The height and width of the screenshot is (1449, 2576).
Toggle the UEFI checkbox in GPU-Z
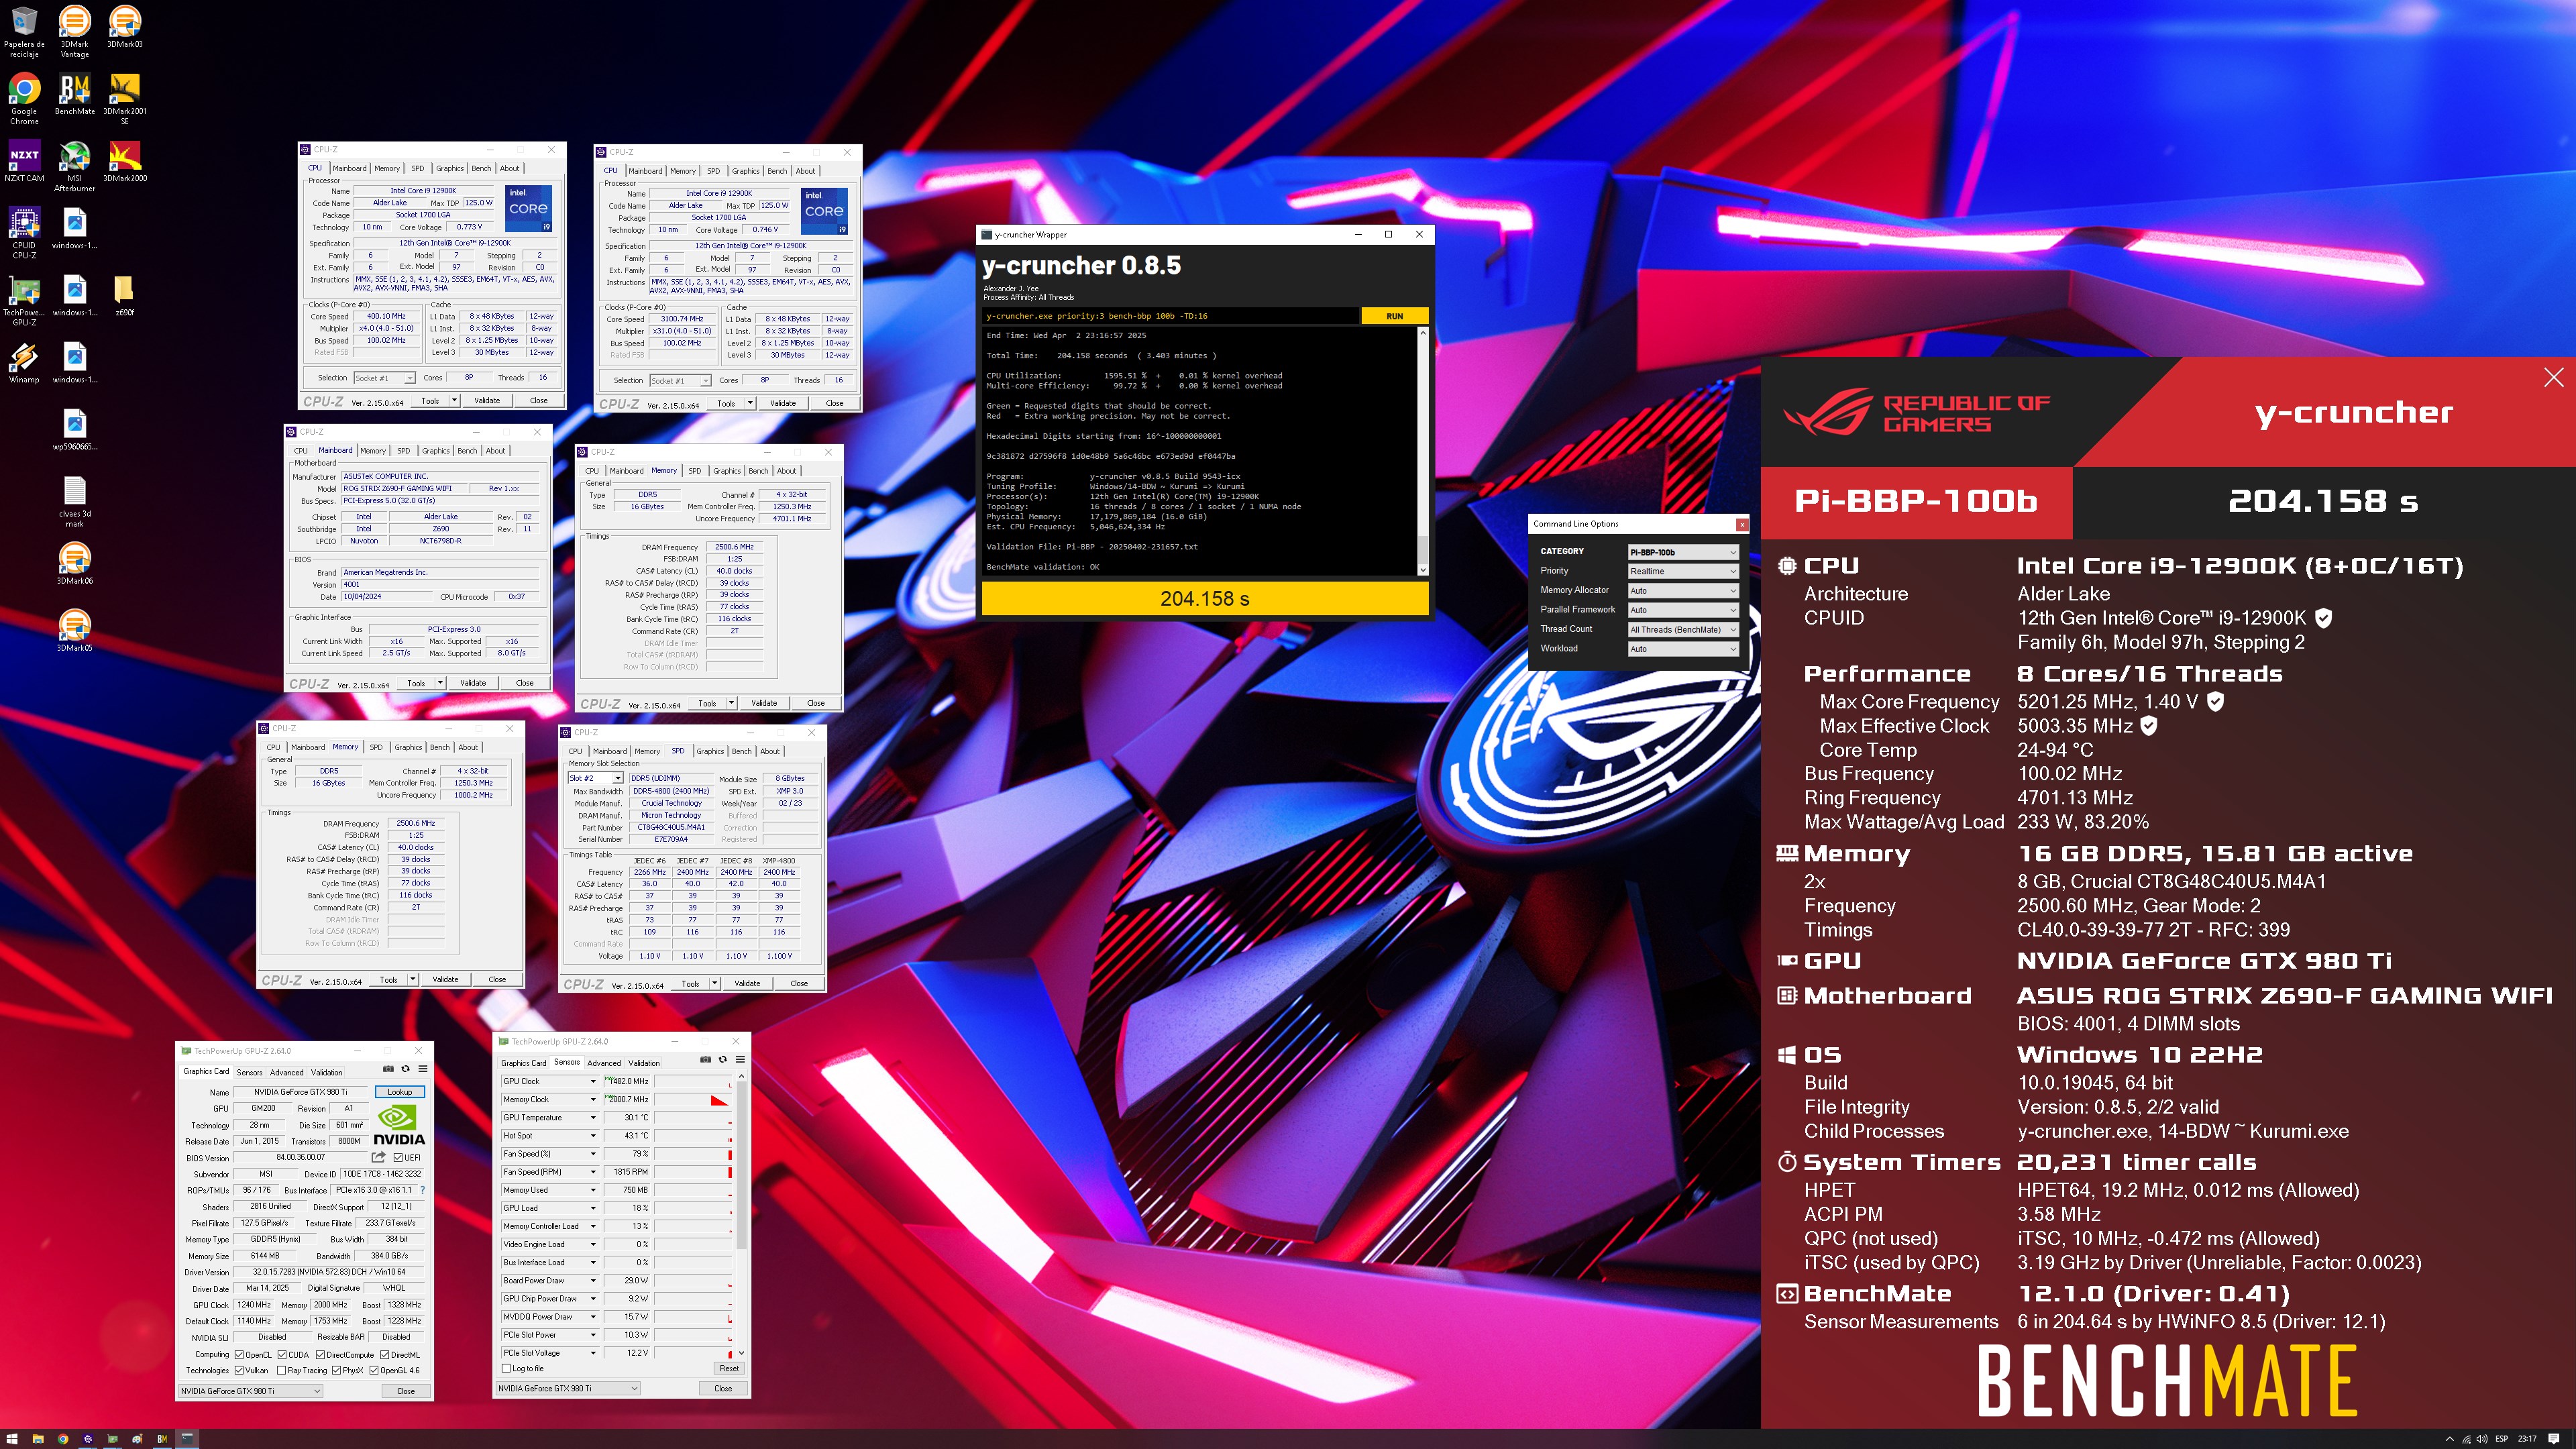[399, 1158]
